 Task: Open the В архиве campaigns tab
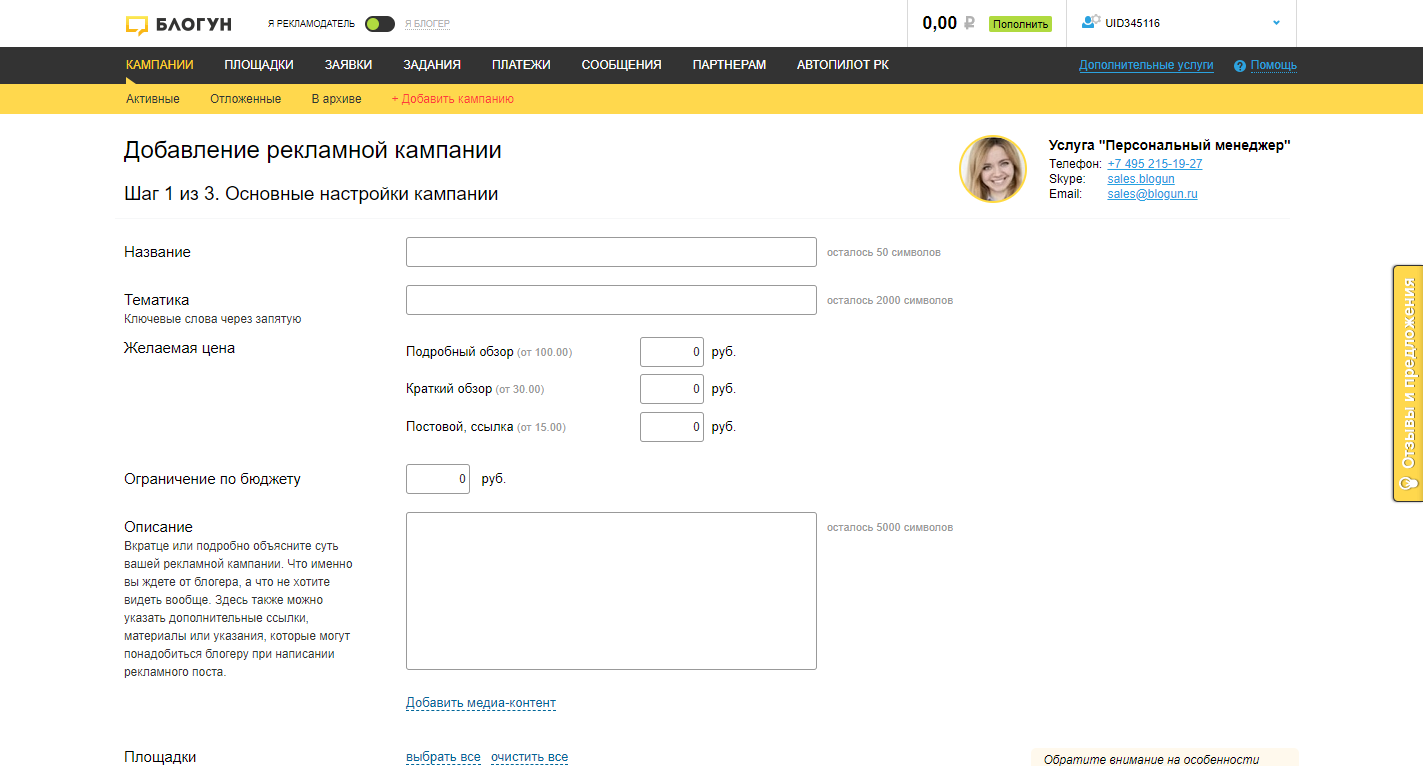336,98
